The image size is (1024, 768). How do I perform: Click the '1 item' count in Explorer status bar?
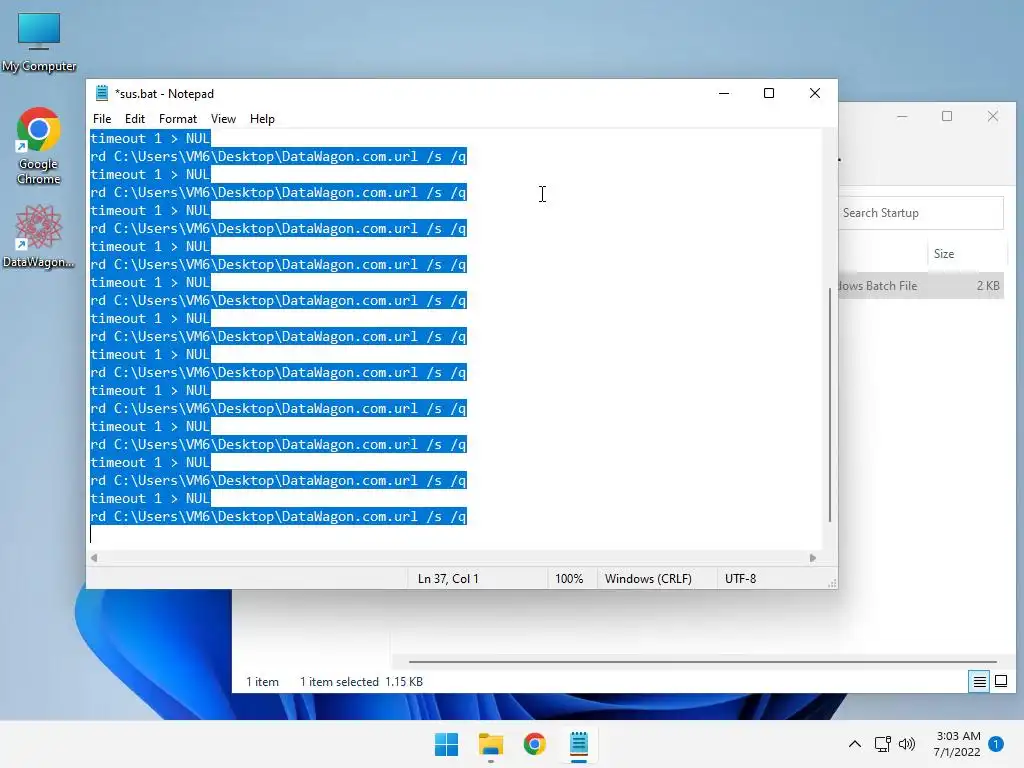pyautogui.click(x=263, y=682)
